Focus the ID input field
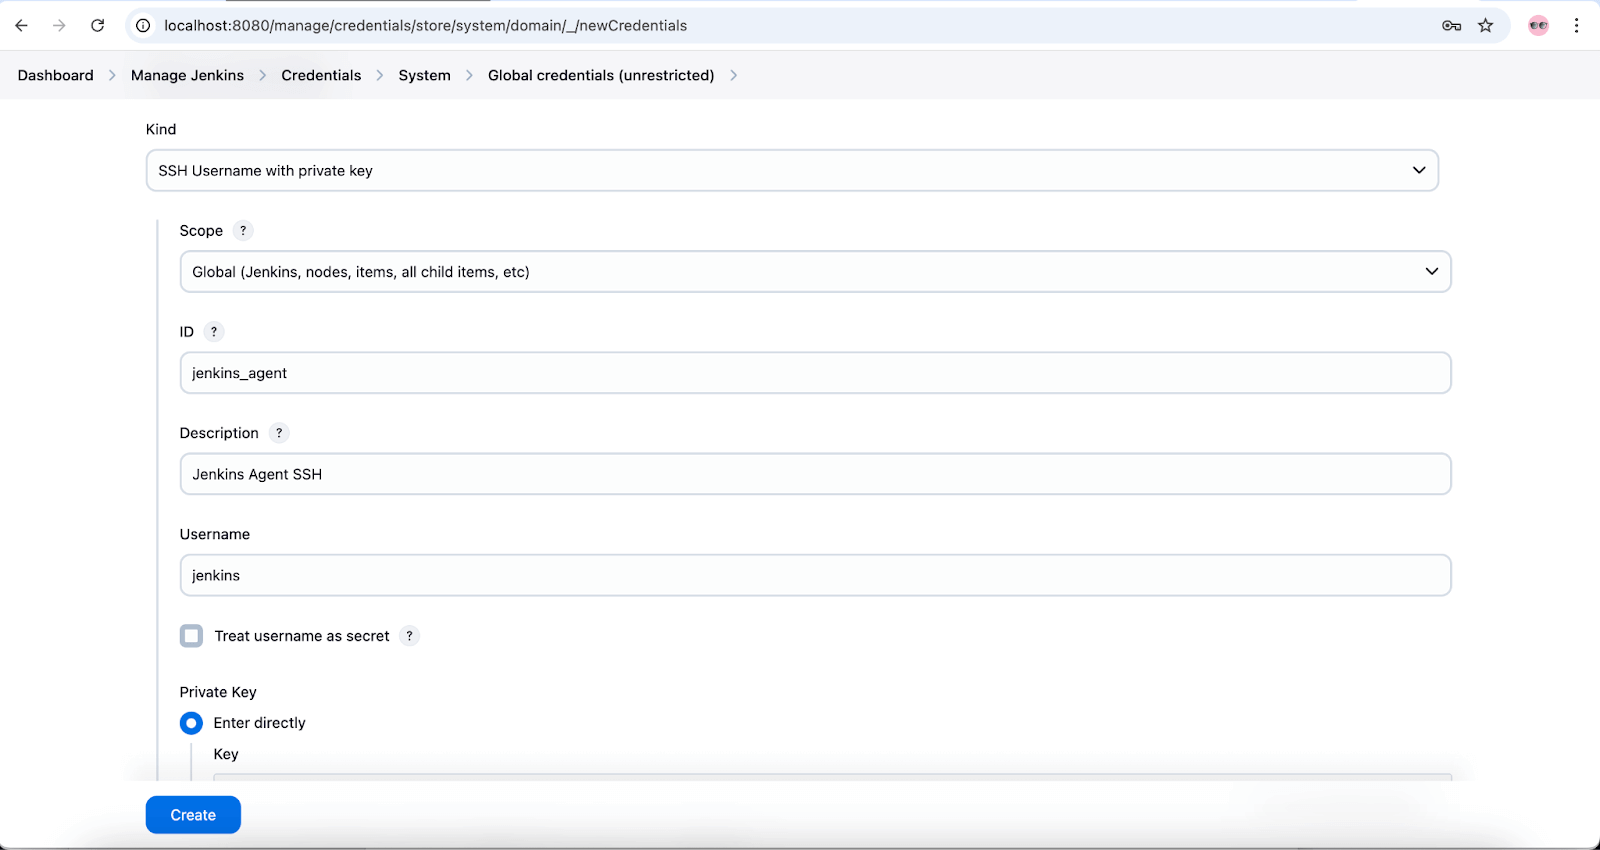Viewport: 1600px width, 850px height. pyautogui.click(x=815, y=372)
